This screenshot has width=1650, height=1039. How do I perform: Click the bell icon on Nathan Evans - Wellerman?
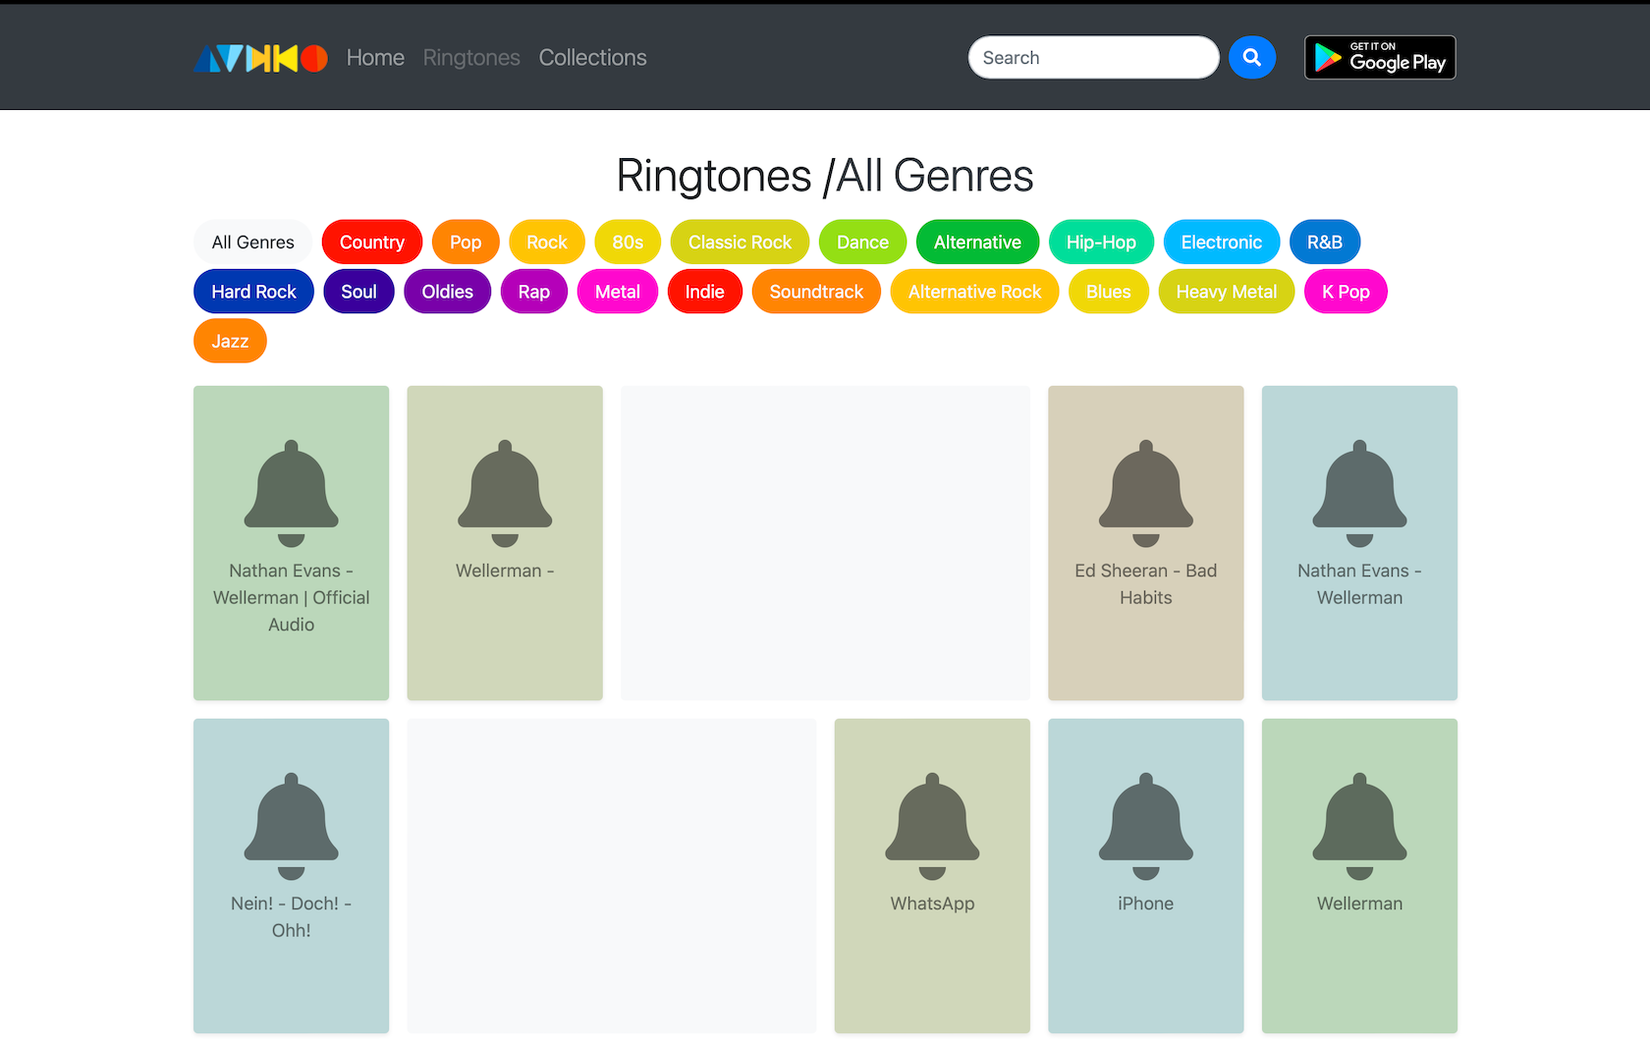point(1359,490)
